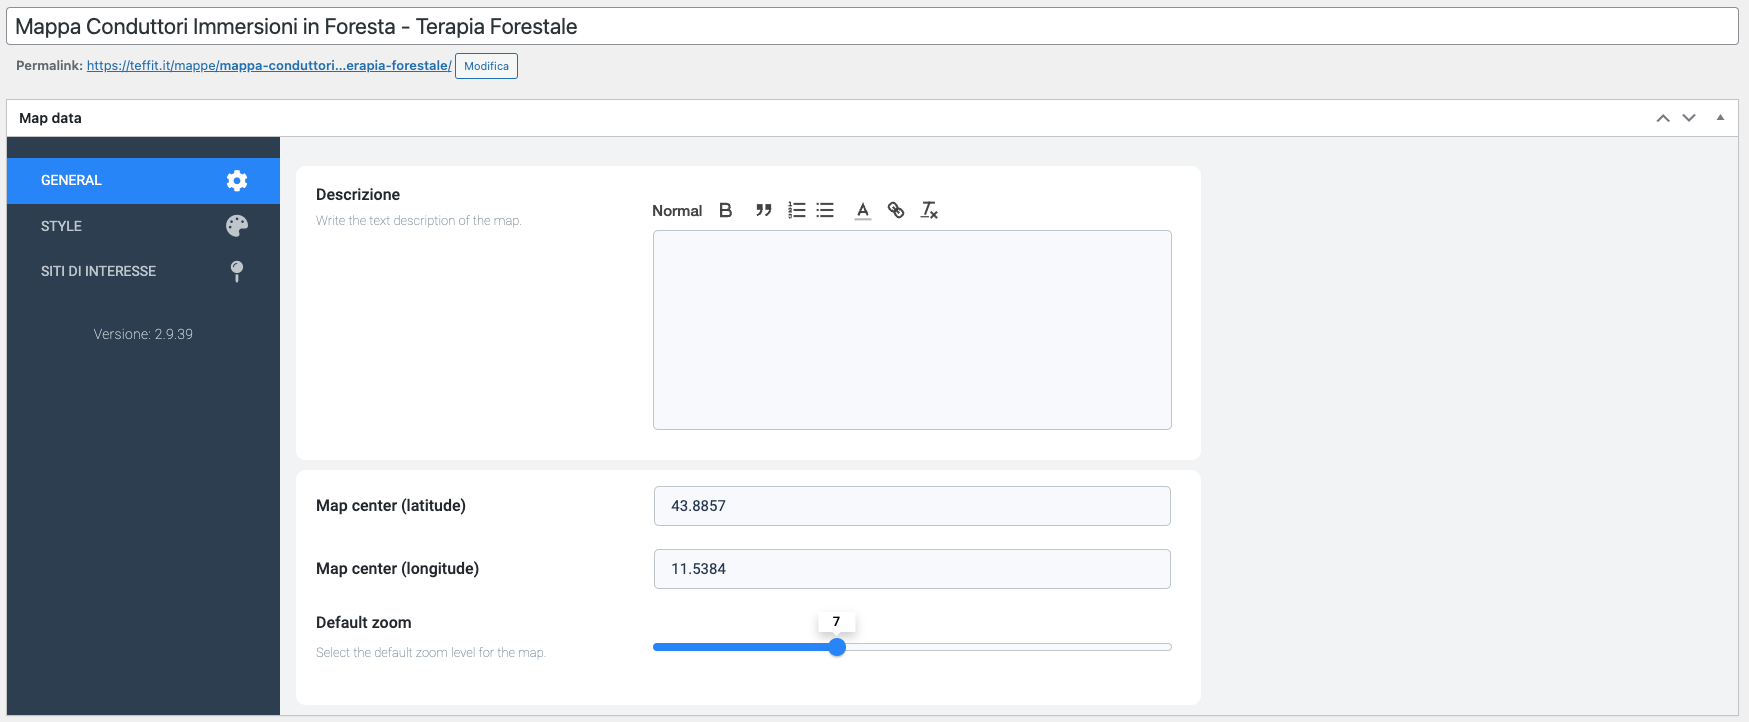Clear text formatting in description editor
The width and height of the screenshot is (1749, 722).
(929, 210)
